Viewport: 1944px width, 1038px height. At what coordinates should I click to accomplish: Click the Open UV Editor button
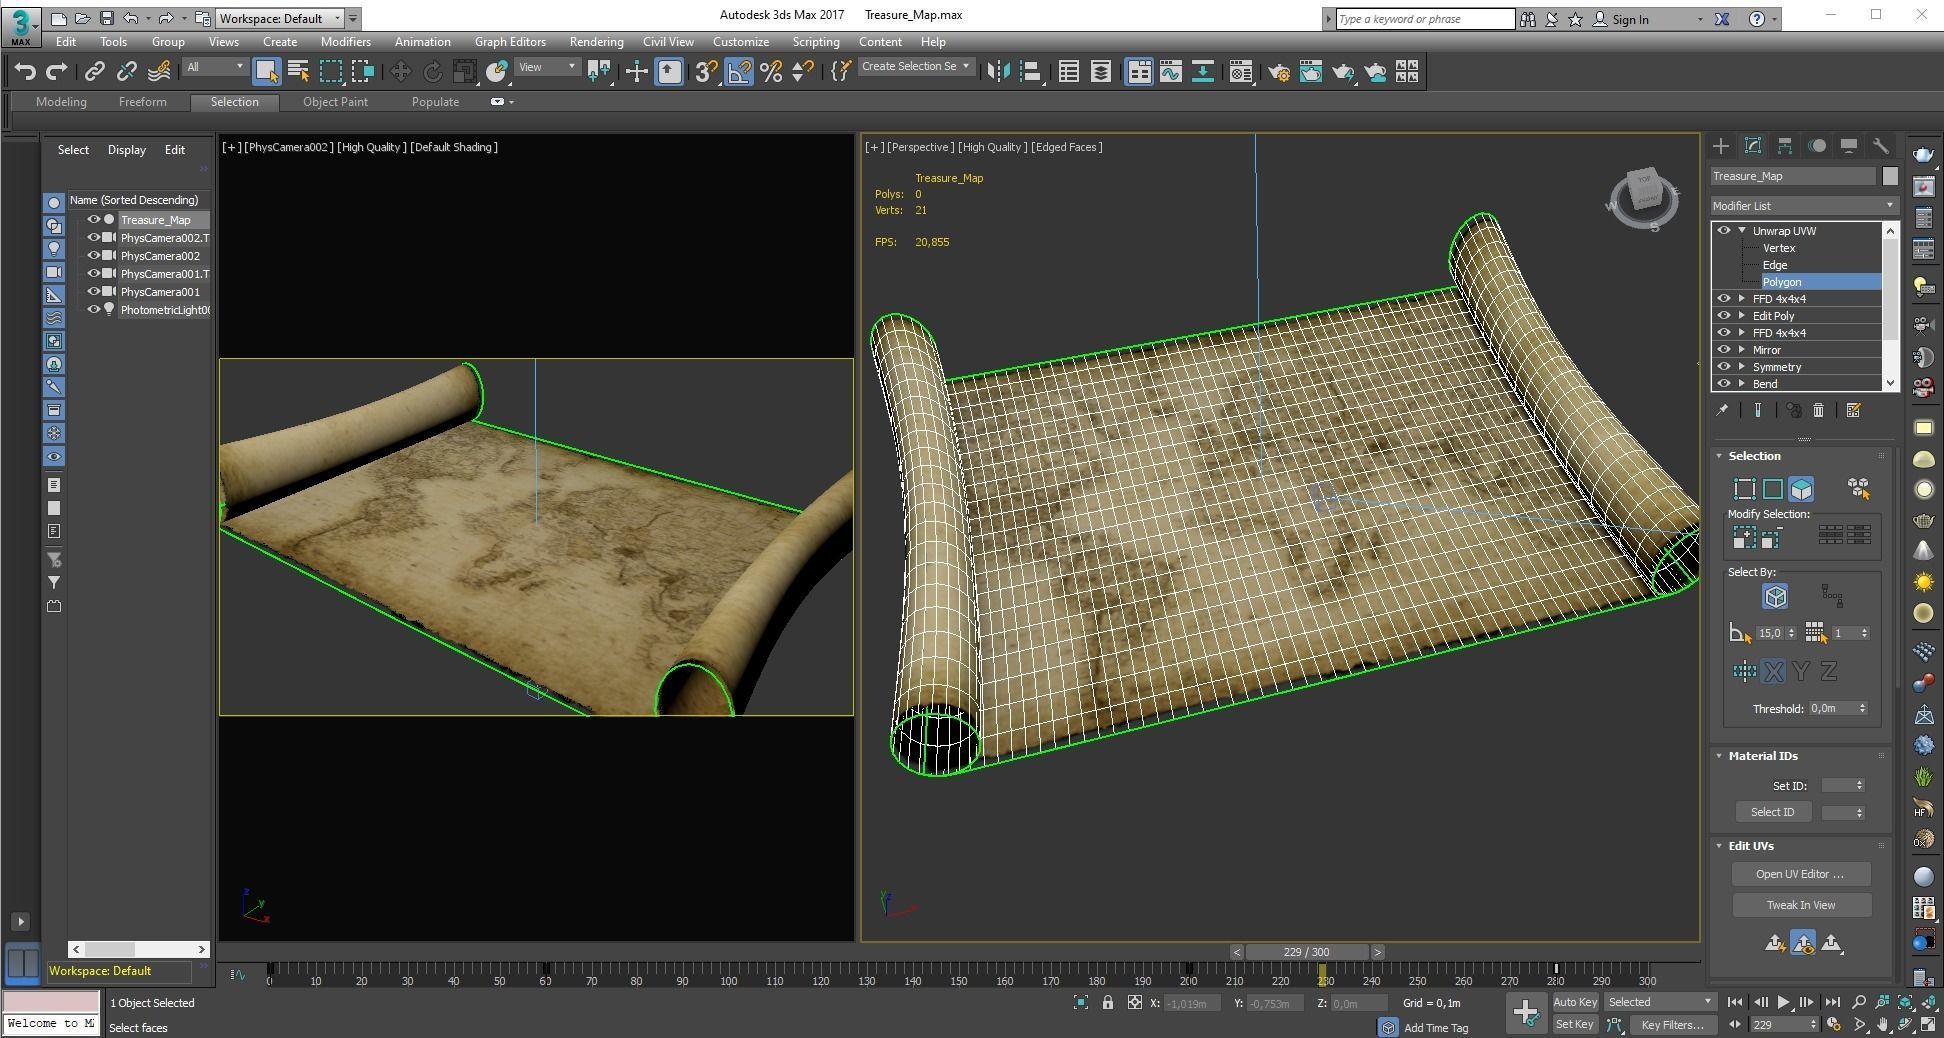click(1800, 873)
